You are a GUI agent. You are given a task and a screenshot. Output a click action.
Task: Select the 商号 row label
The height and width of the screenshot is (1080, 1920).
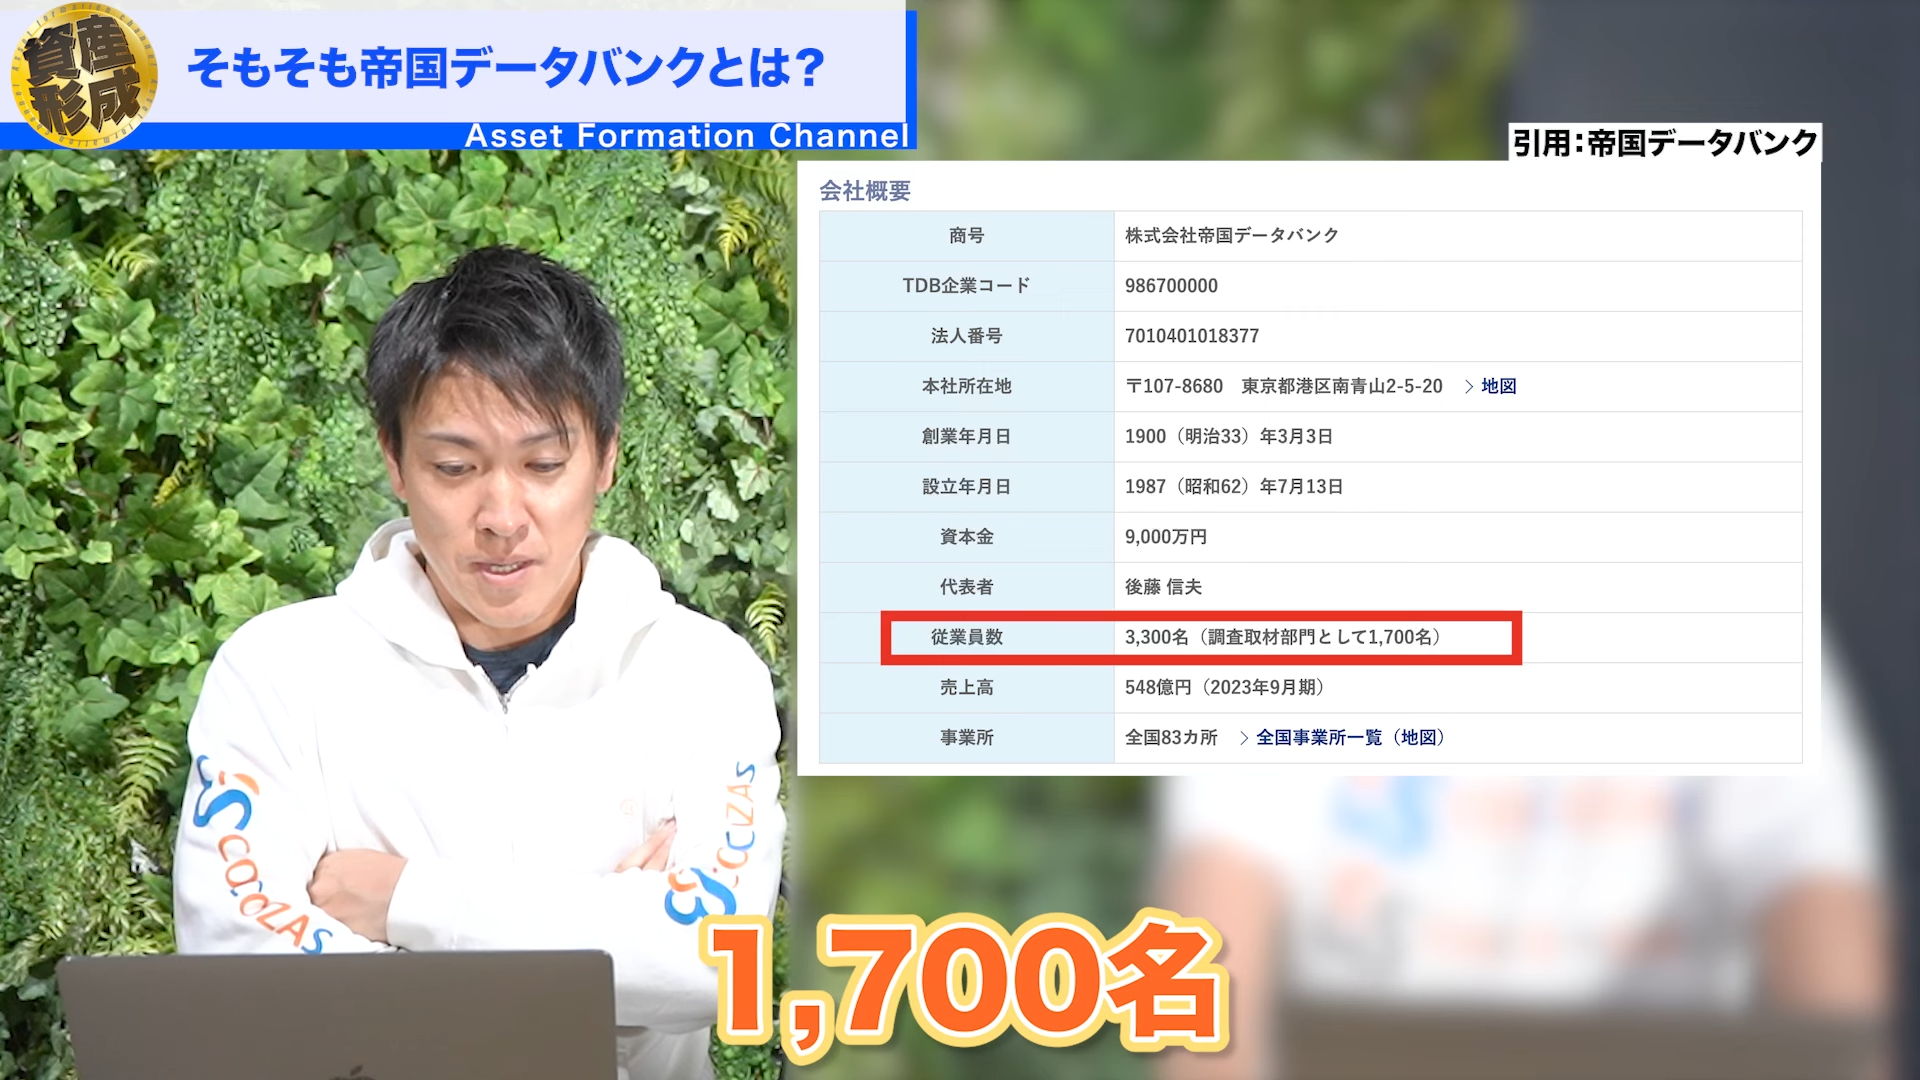pos(966,236)
